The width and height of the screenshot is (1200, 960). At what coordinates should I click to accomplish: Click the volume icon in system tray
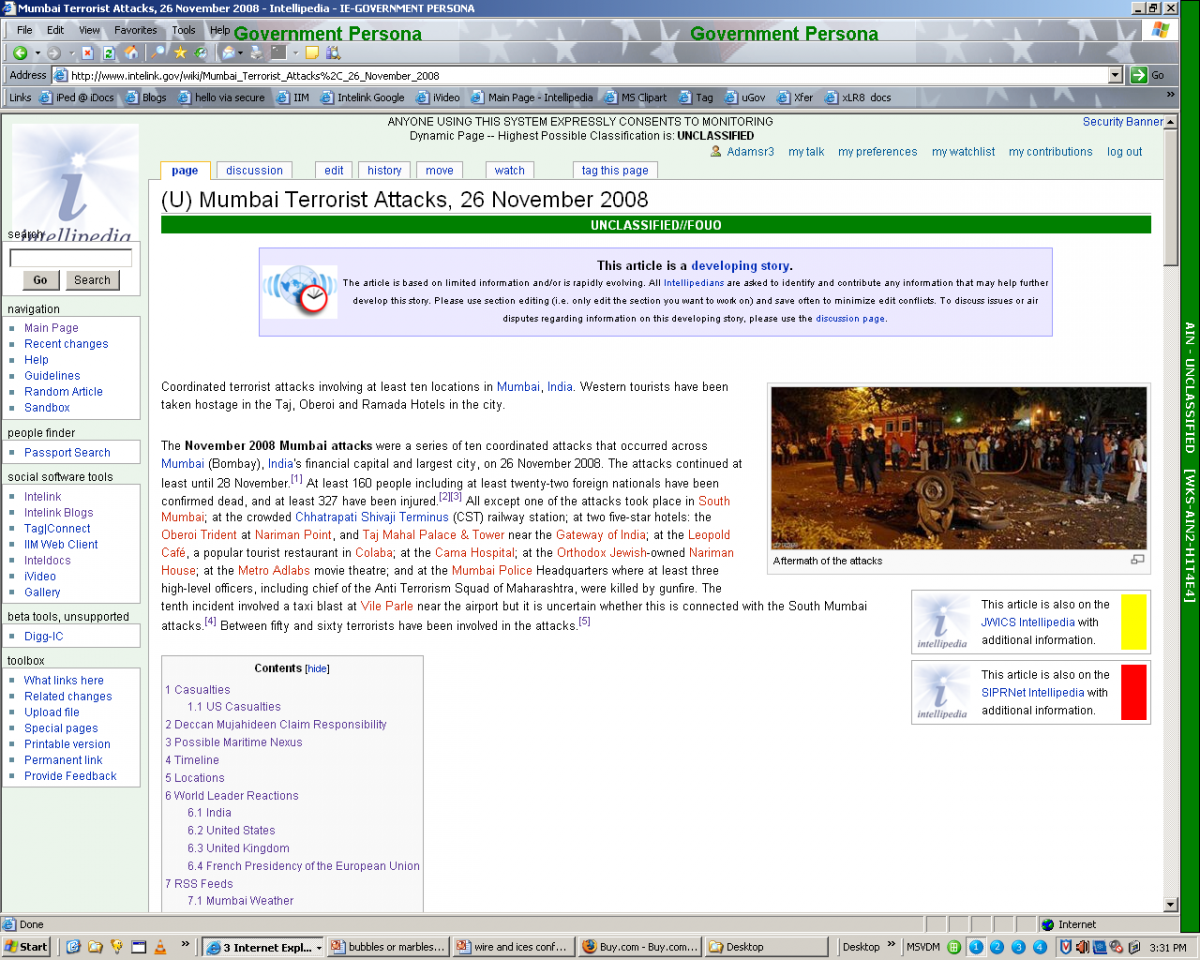(1081, 946)
